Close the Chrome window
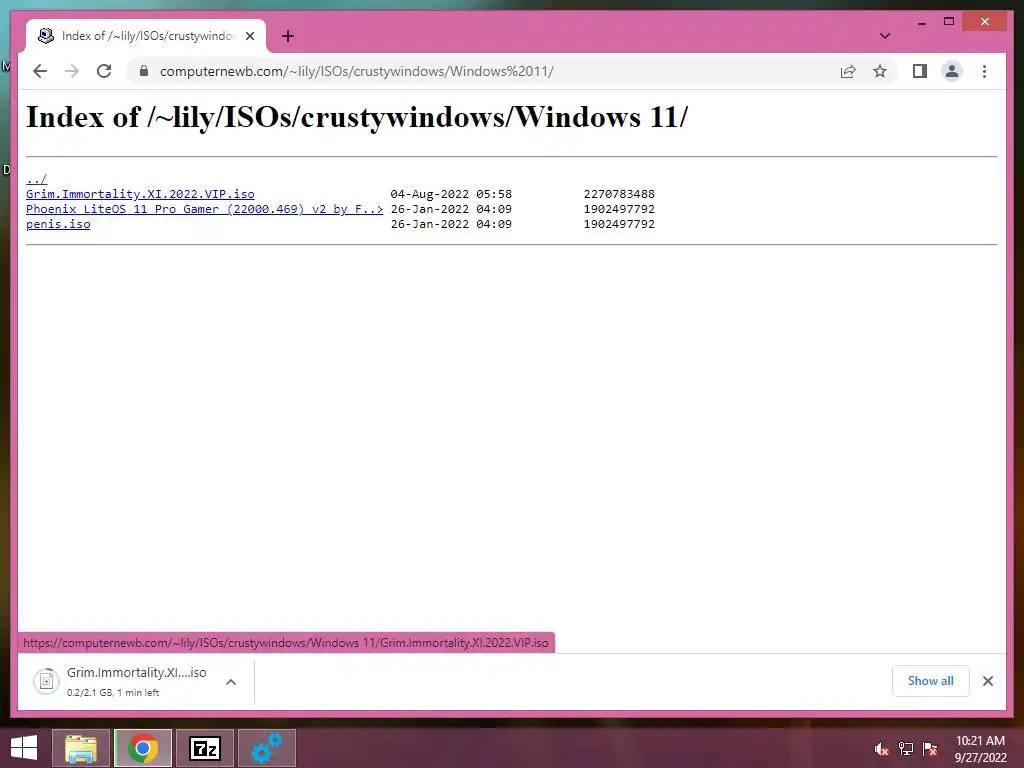1024x768 pixels. pyautogui.click(x=985, y=22)
